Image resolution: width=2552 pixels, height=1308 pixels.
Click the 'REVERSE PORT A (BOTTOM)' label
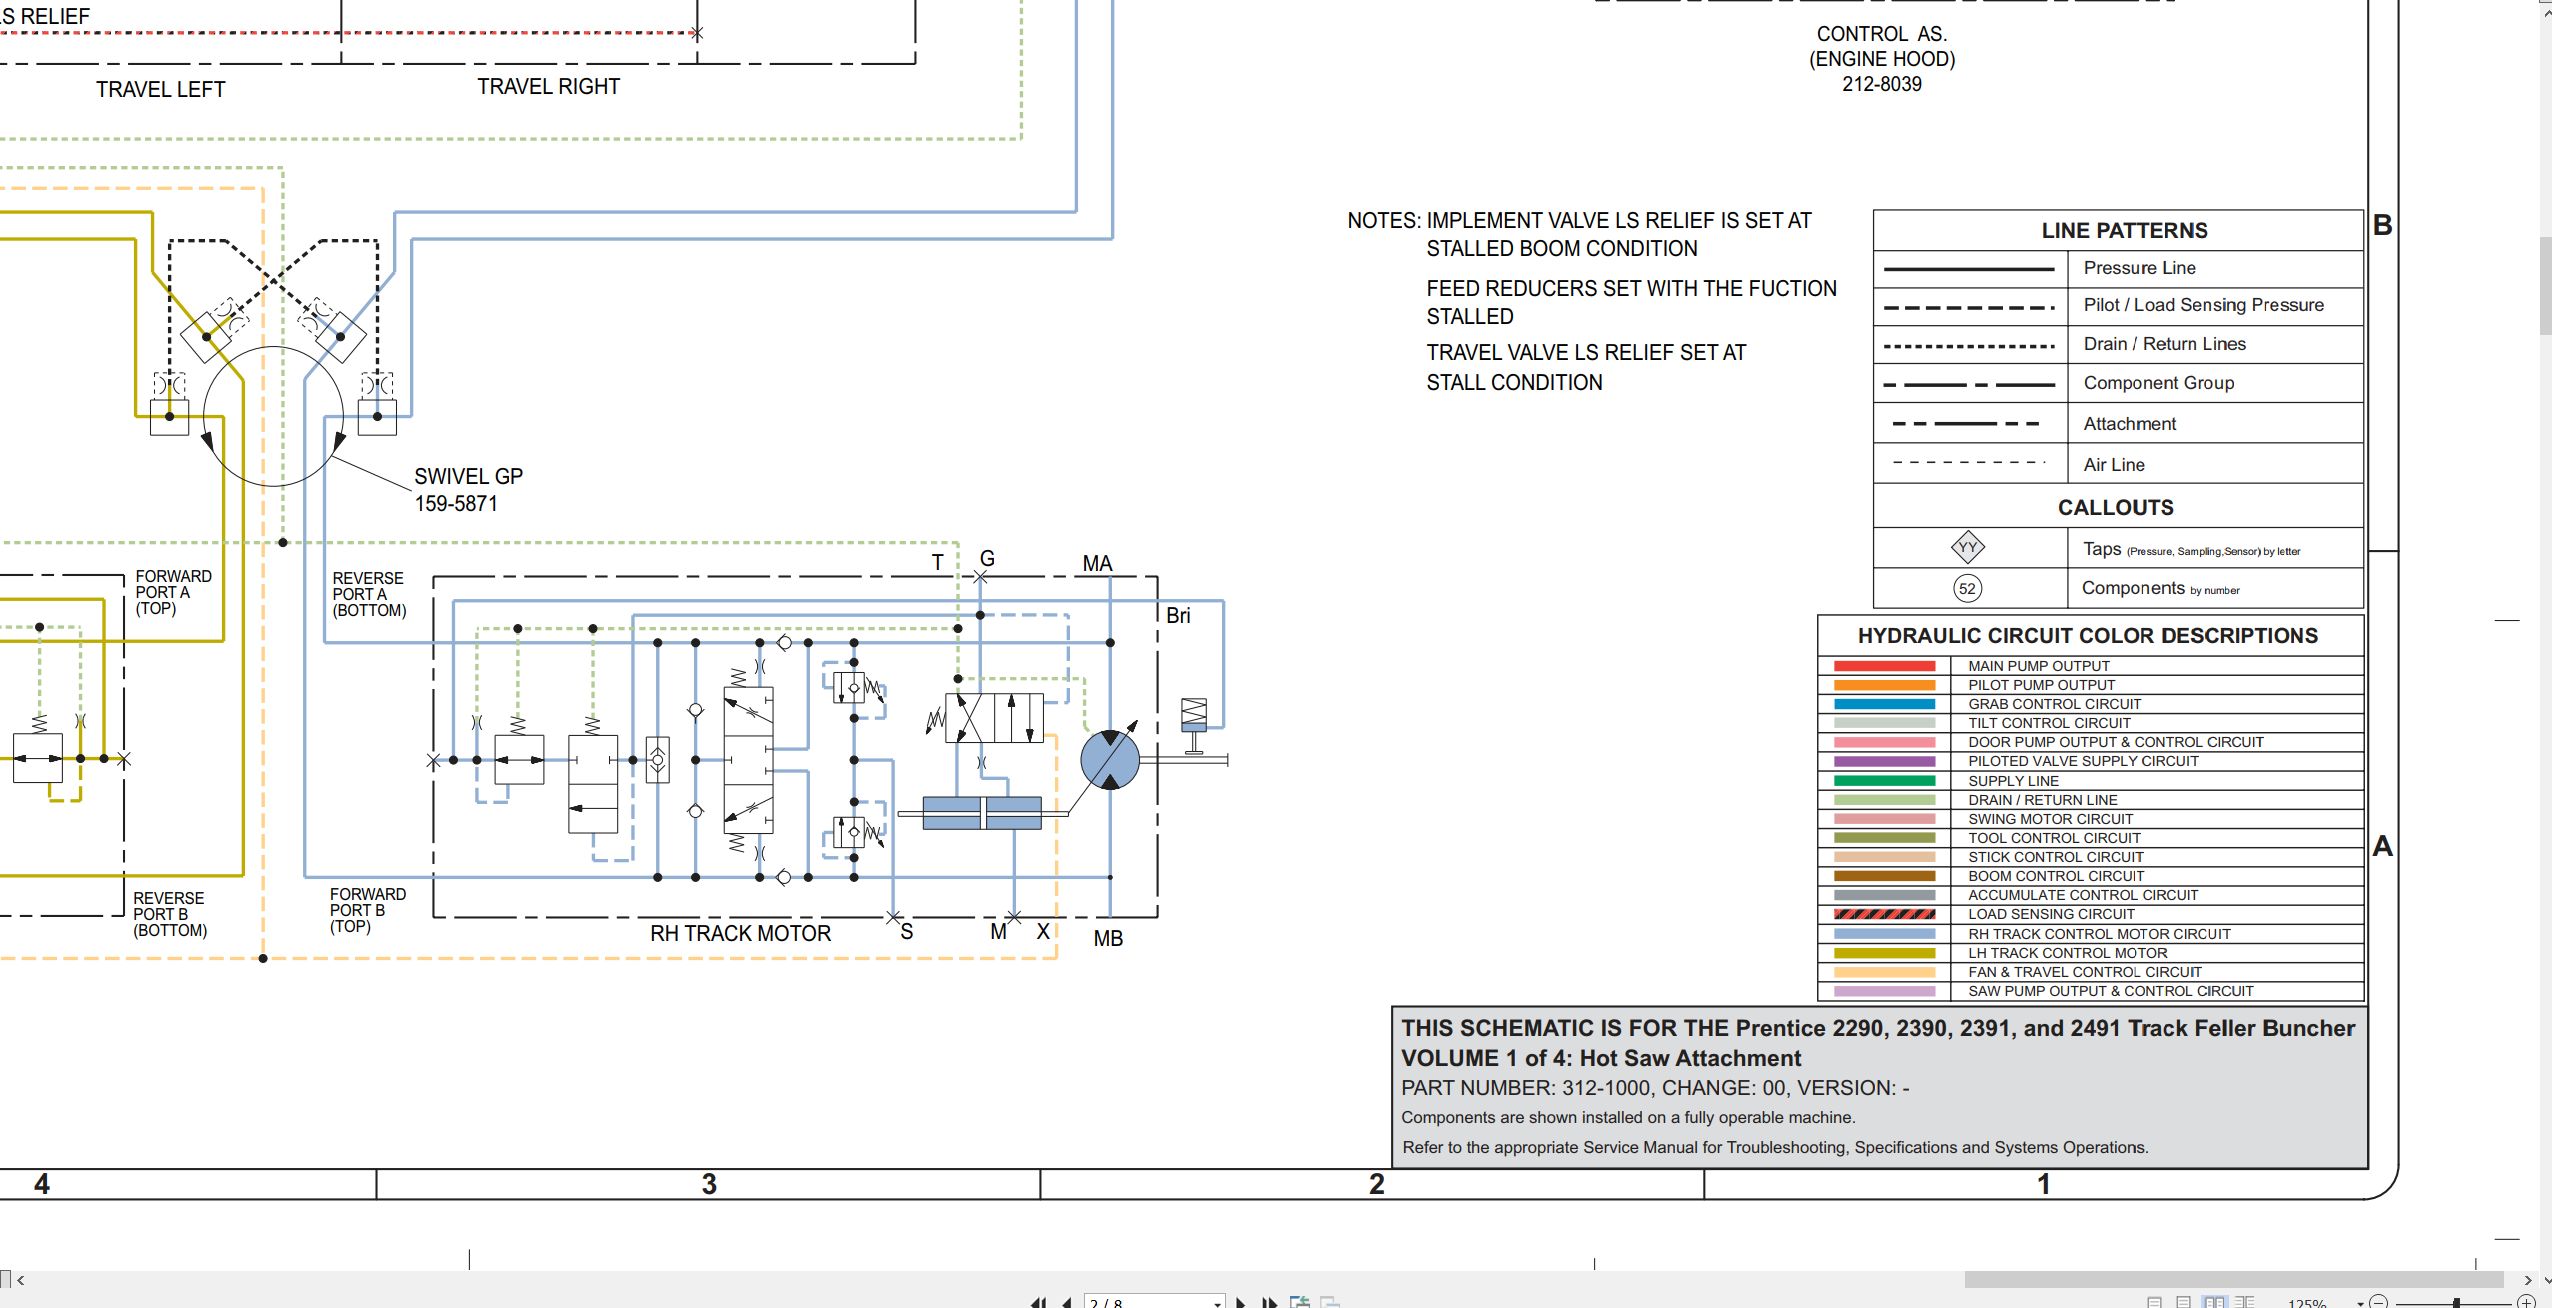pyautogui.click(x=369, y=594)
